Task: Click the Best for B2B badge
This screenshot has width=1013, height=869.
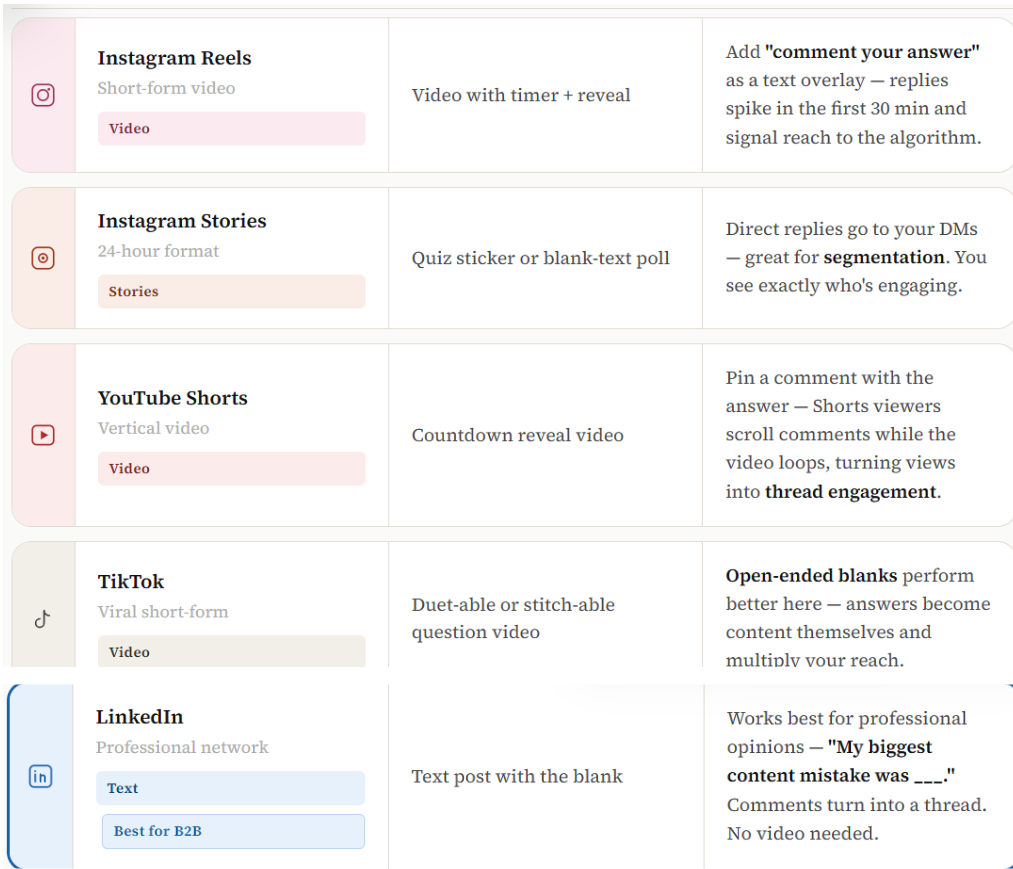Action: (233, 831)
